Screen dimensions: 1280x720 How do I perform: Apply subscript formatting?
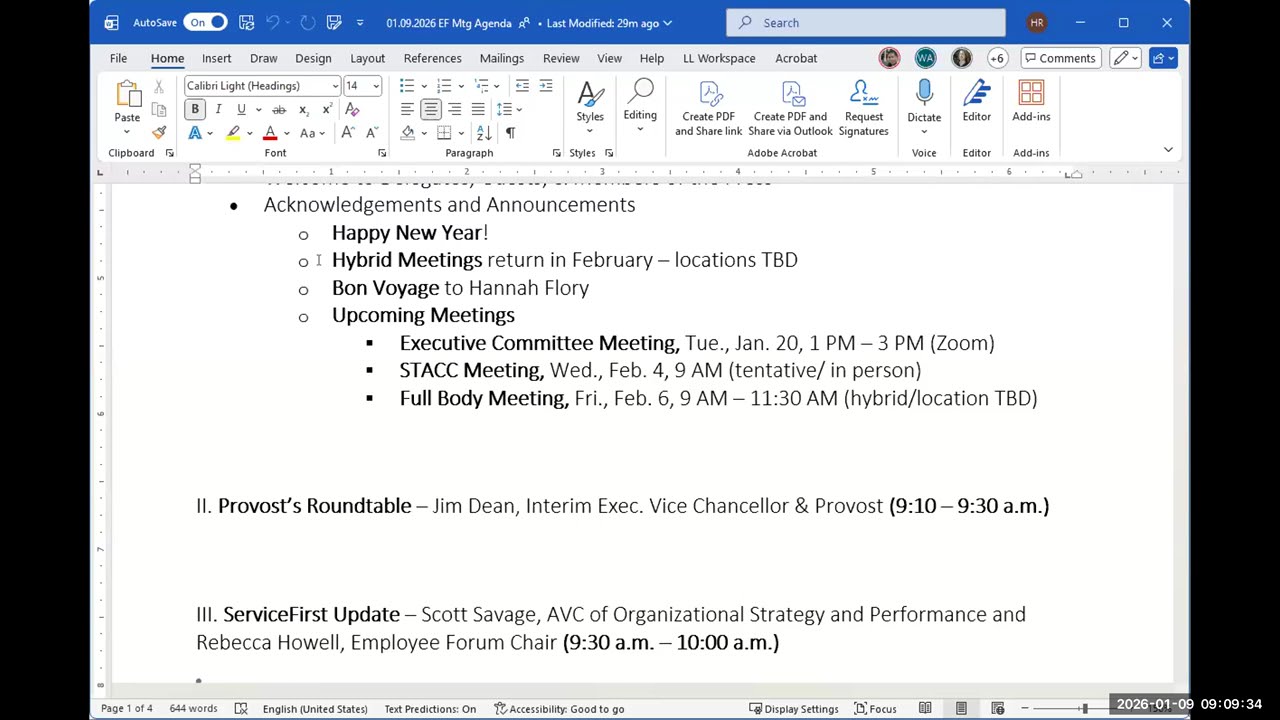click(x=303, y=109)
